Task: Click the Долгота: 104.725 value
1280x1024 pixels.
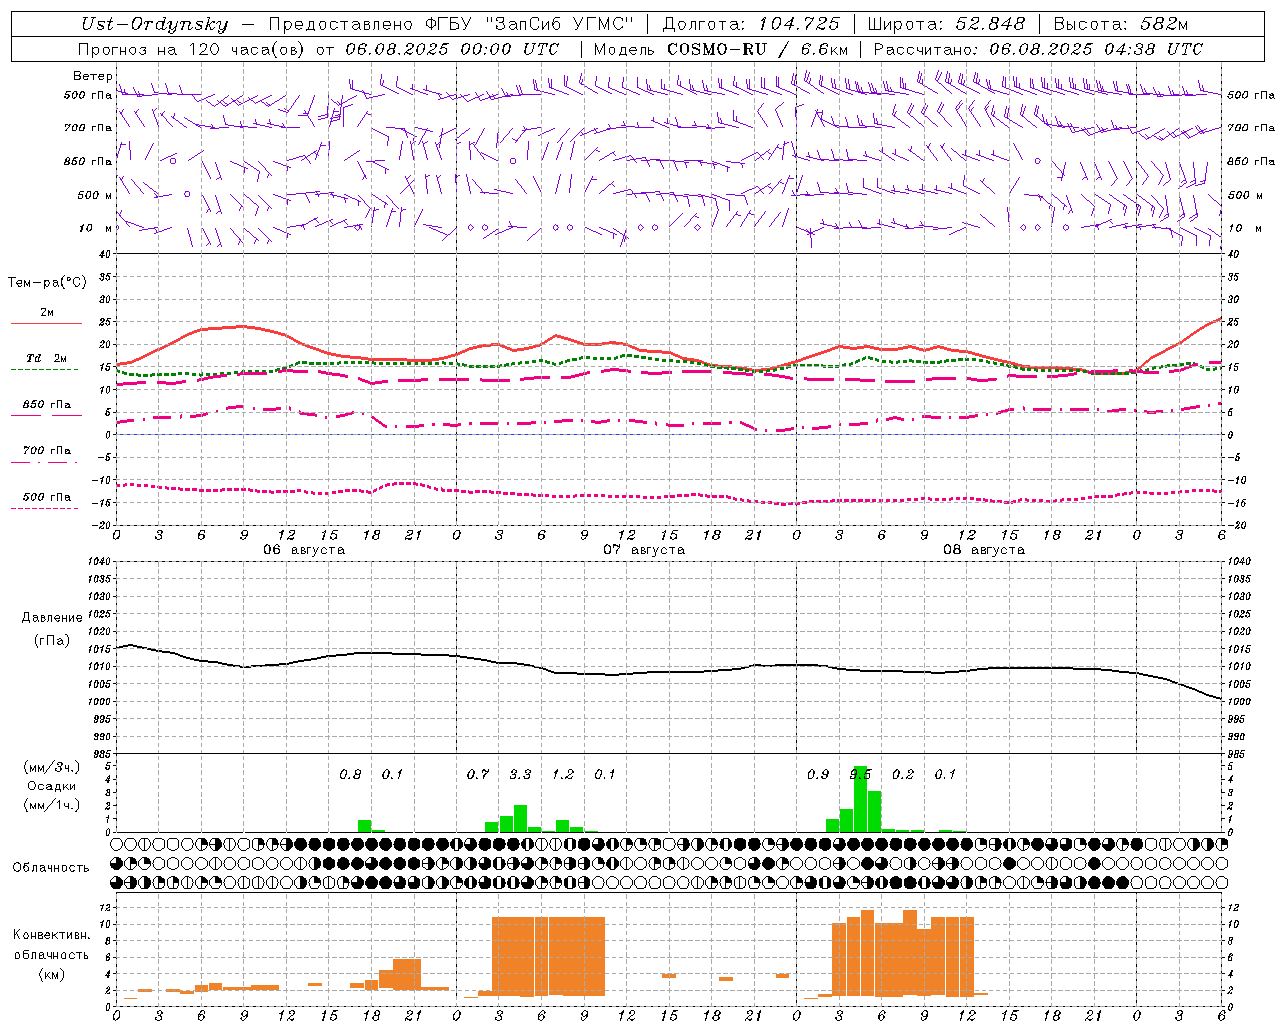Action: pos(751,24)
